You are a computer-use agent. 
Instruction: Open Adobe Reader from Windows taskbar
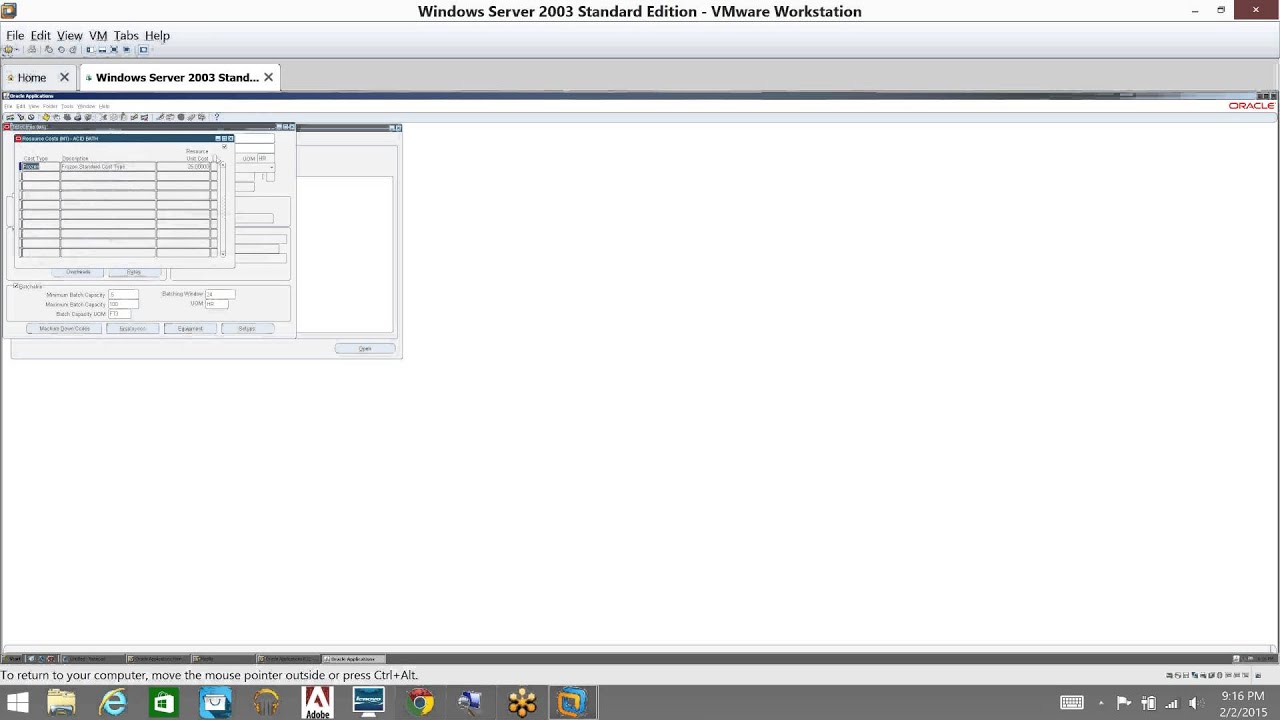(317, 703)
